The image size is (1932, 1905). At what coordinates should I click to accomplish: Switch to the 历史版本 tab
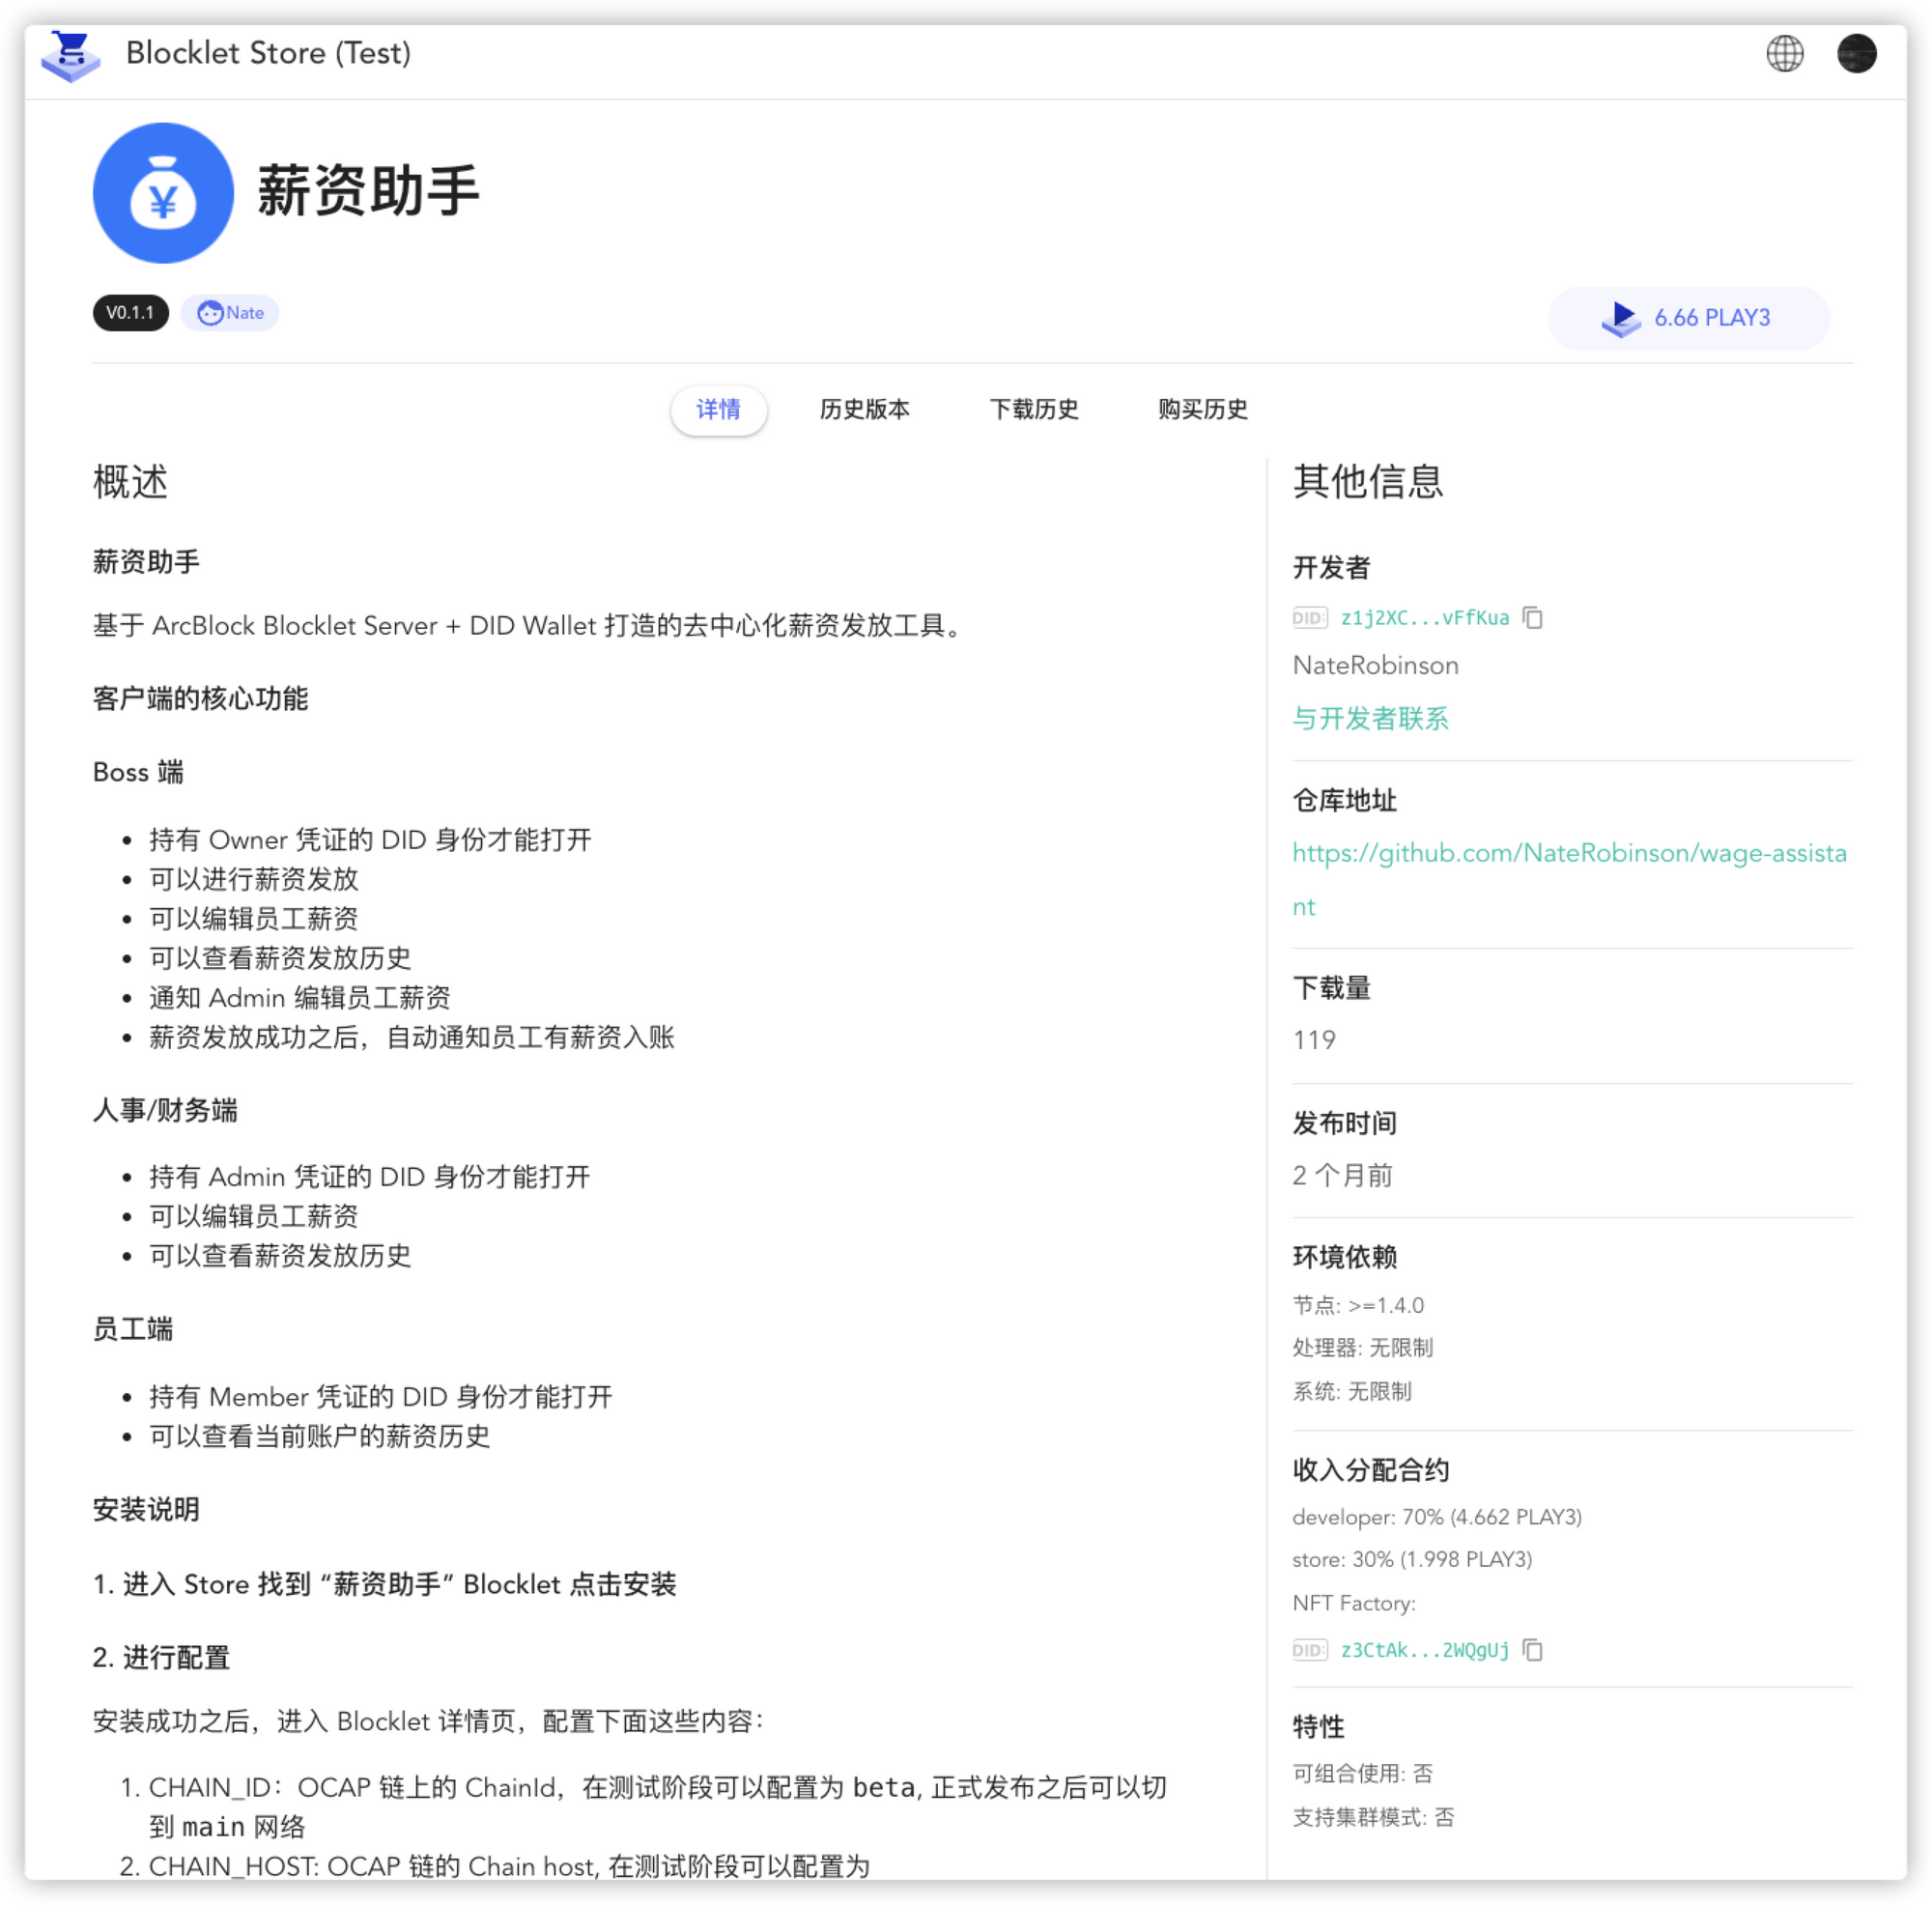(865, 410)
